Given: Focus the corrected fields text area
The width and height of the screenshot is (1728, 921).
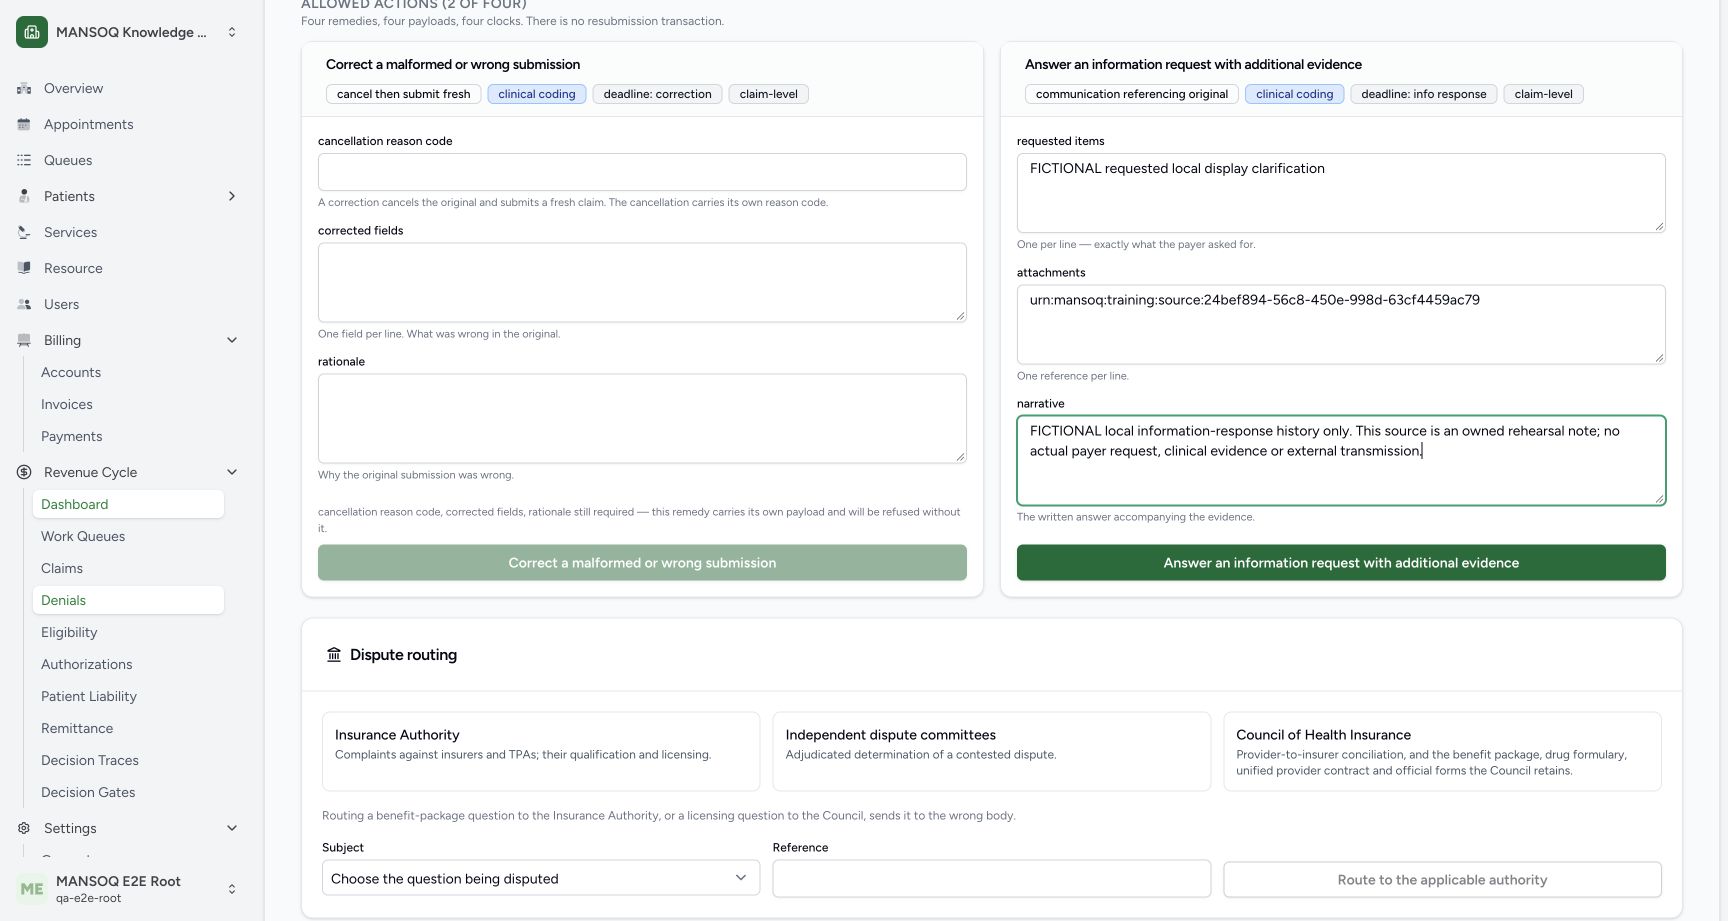Looking at the screenshot, I should (642, 282).
